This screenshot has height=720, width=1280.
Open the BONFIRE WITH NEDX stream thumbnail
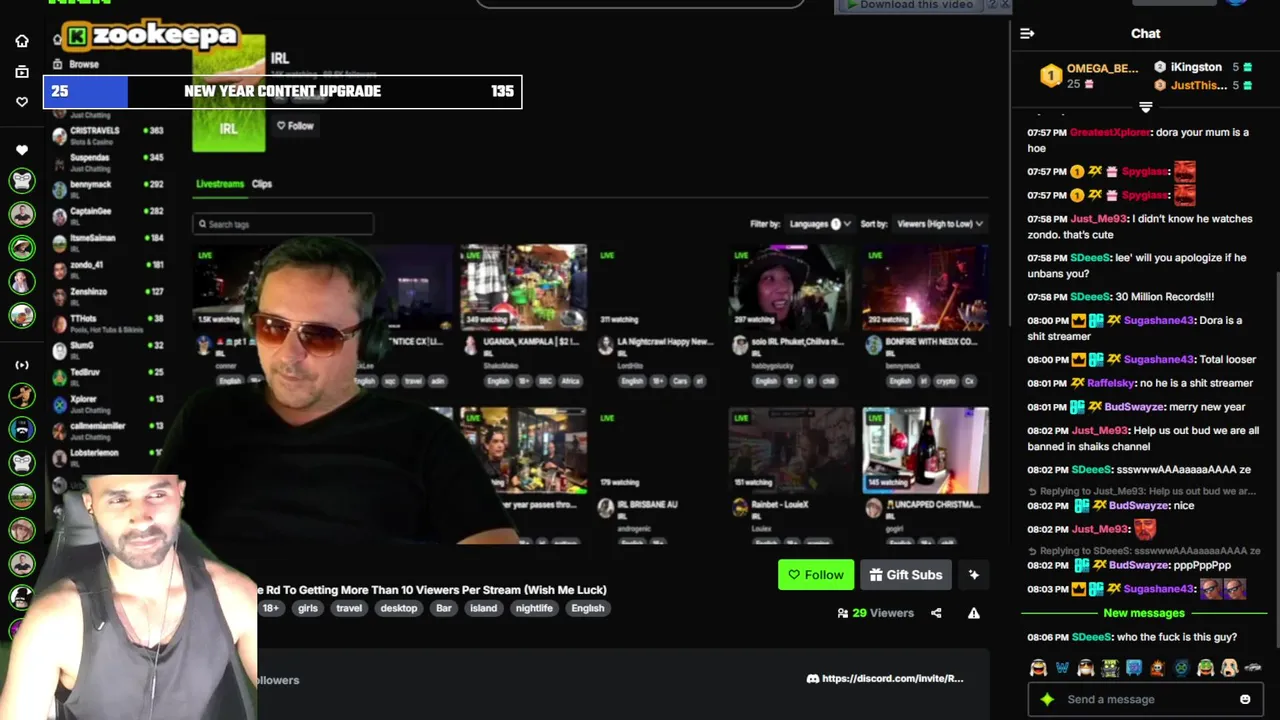click(x=925, y=287)
